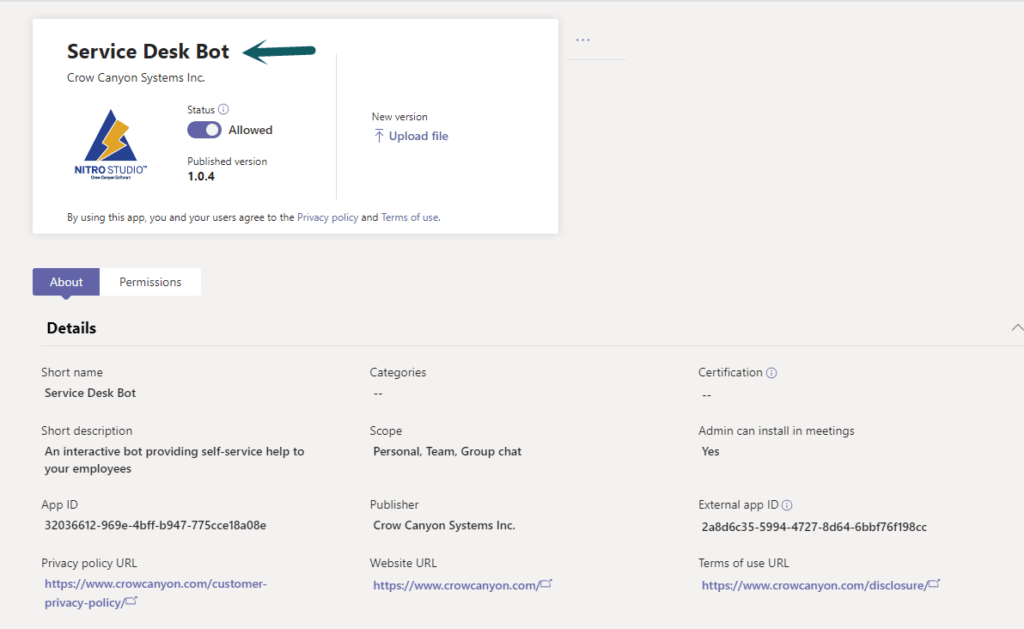Click the Scope value Personal, Team, Group chat
Image resolution: width=1024 pixels, height=629 pixels.
point(447,451)
